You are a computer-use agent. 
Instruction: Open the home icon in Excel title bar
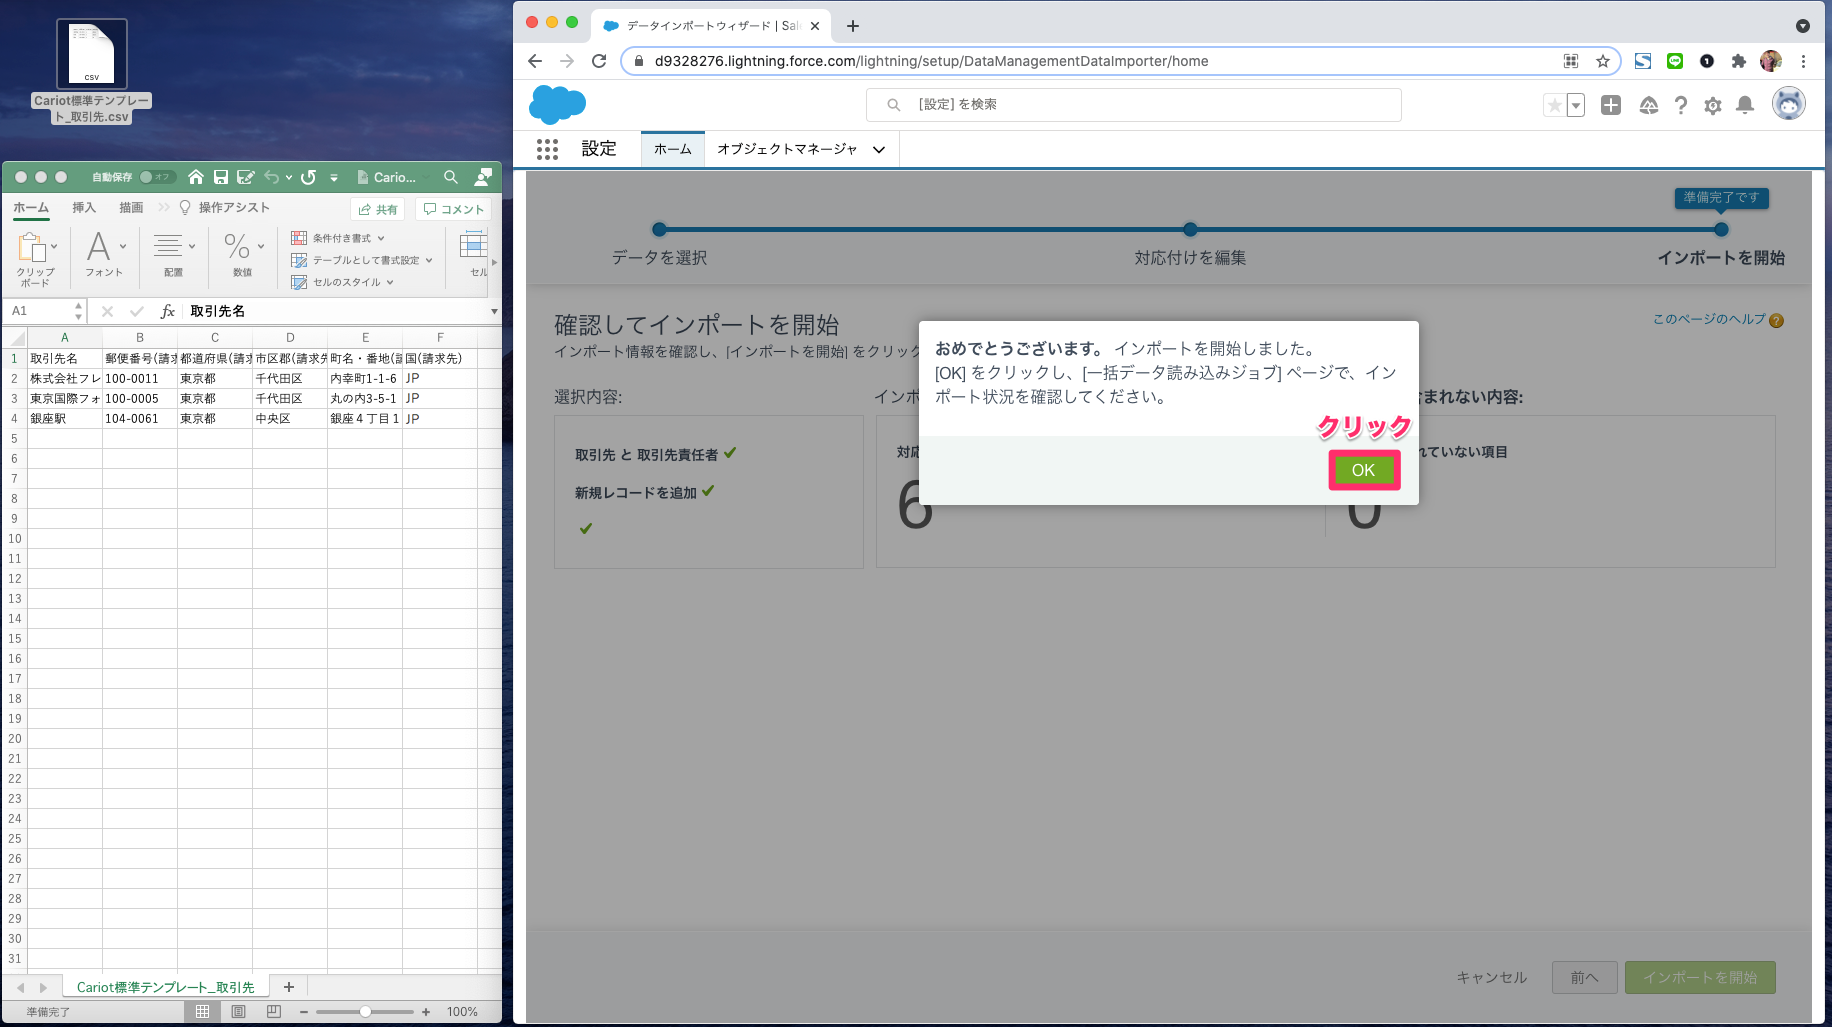click(x=196, y=177)
